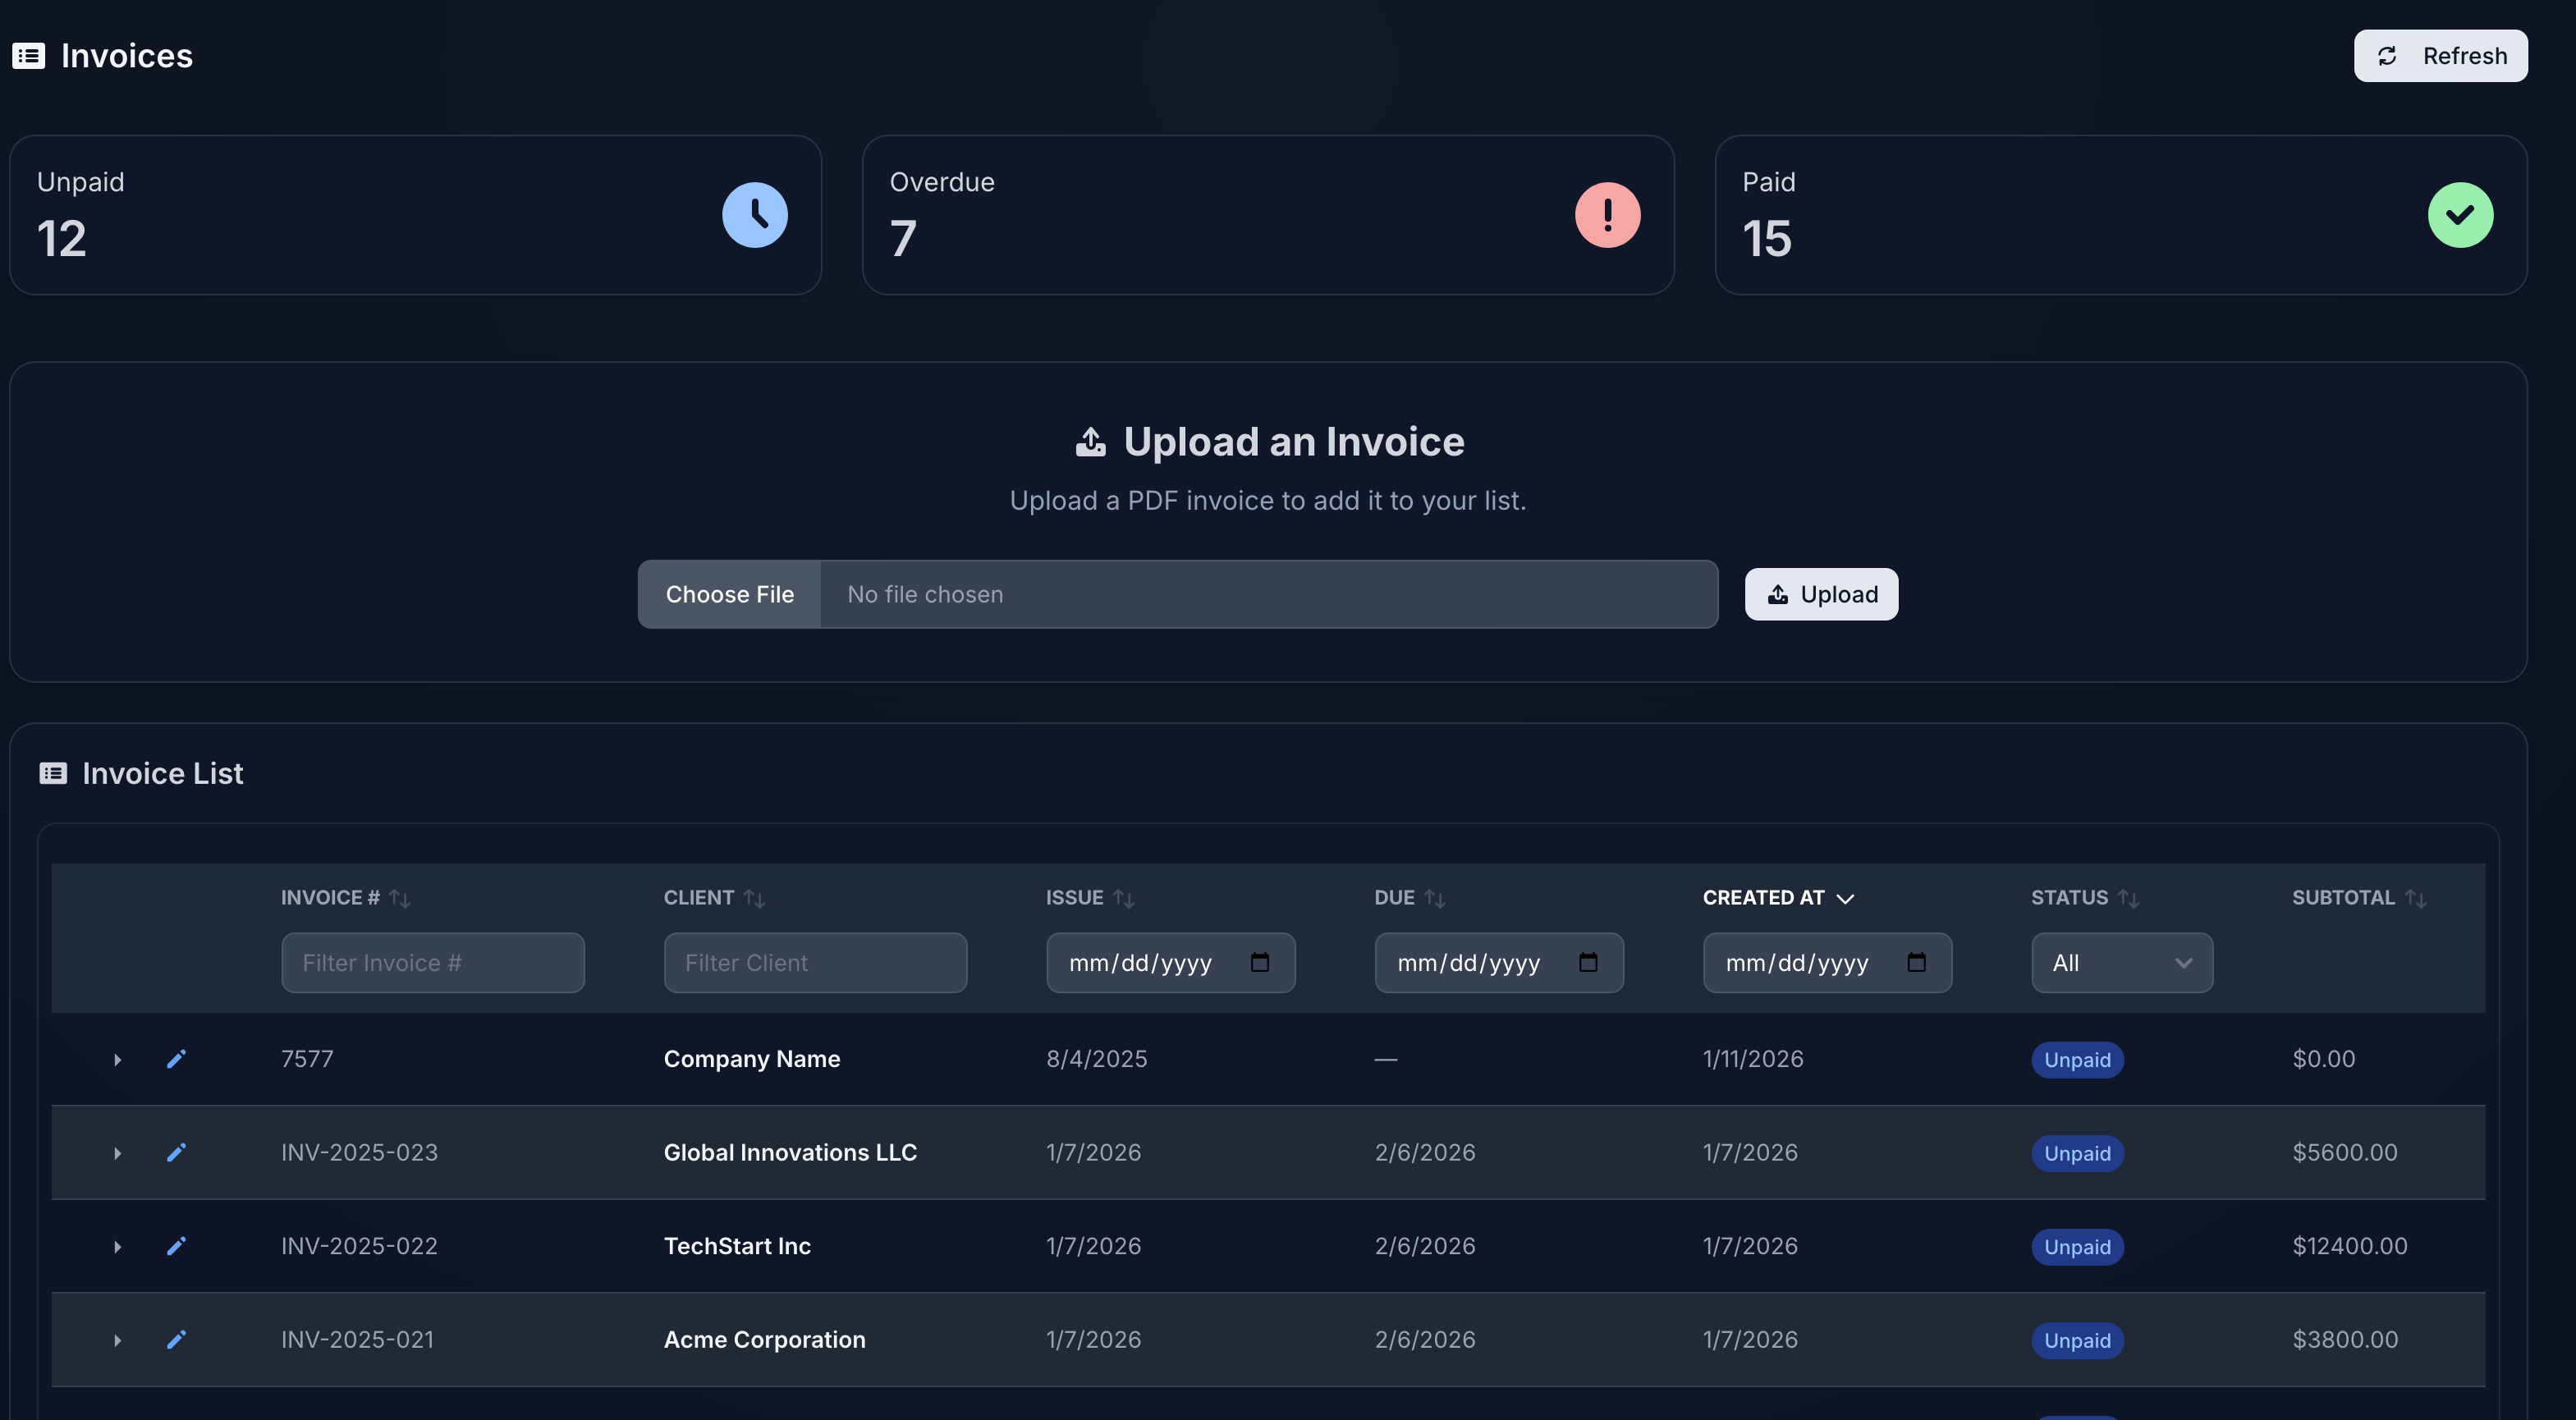Click the Created At sort chevron
This screenshot has height=1420, width=2576.
[1845, 898]
